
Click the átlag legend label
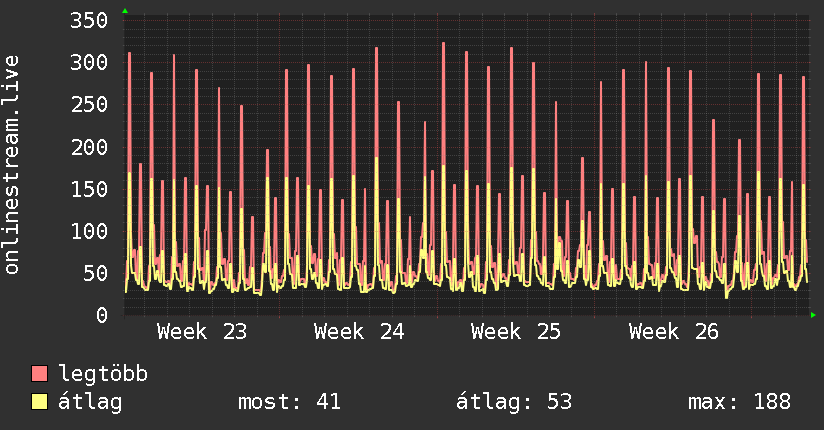(90, 402)
